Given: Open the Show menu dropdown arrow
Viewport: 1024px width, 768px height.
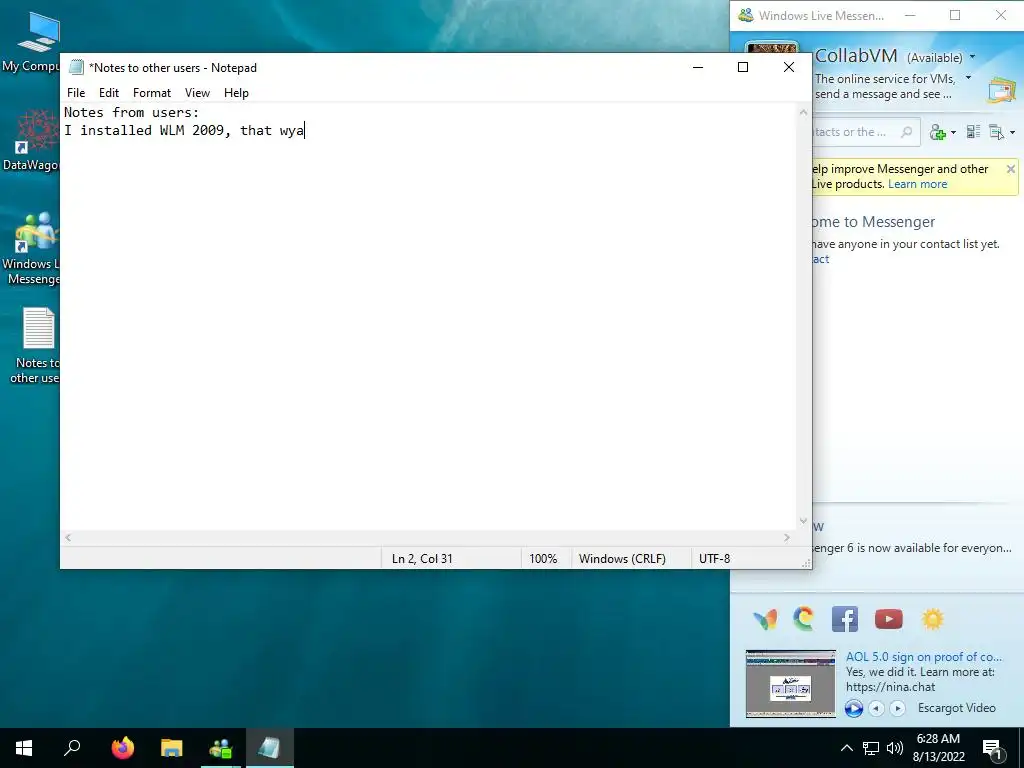Looking at the screenshot, I should [1012, 133].
